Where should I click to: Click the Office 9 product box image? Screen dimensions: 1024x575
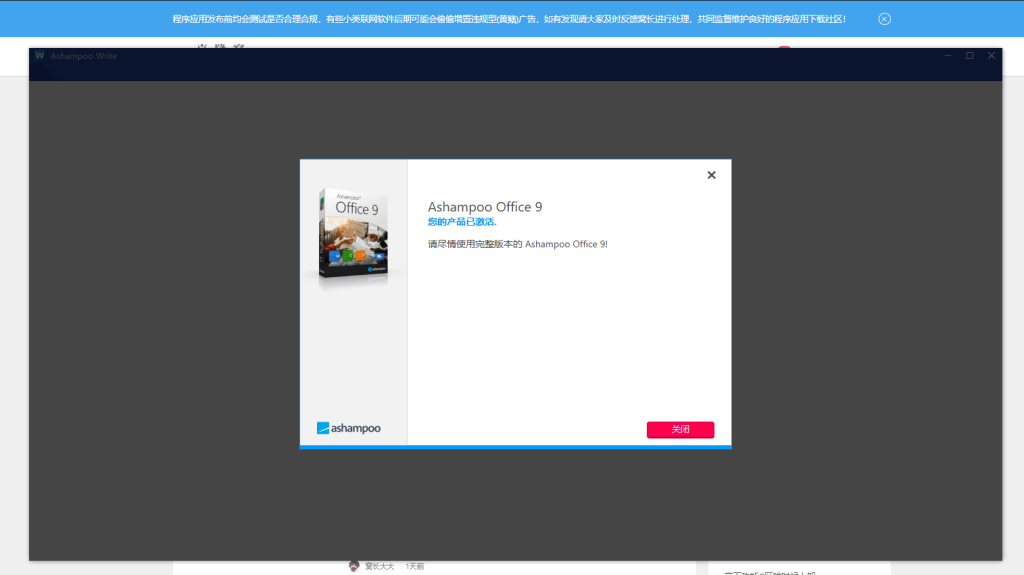353,236
